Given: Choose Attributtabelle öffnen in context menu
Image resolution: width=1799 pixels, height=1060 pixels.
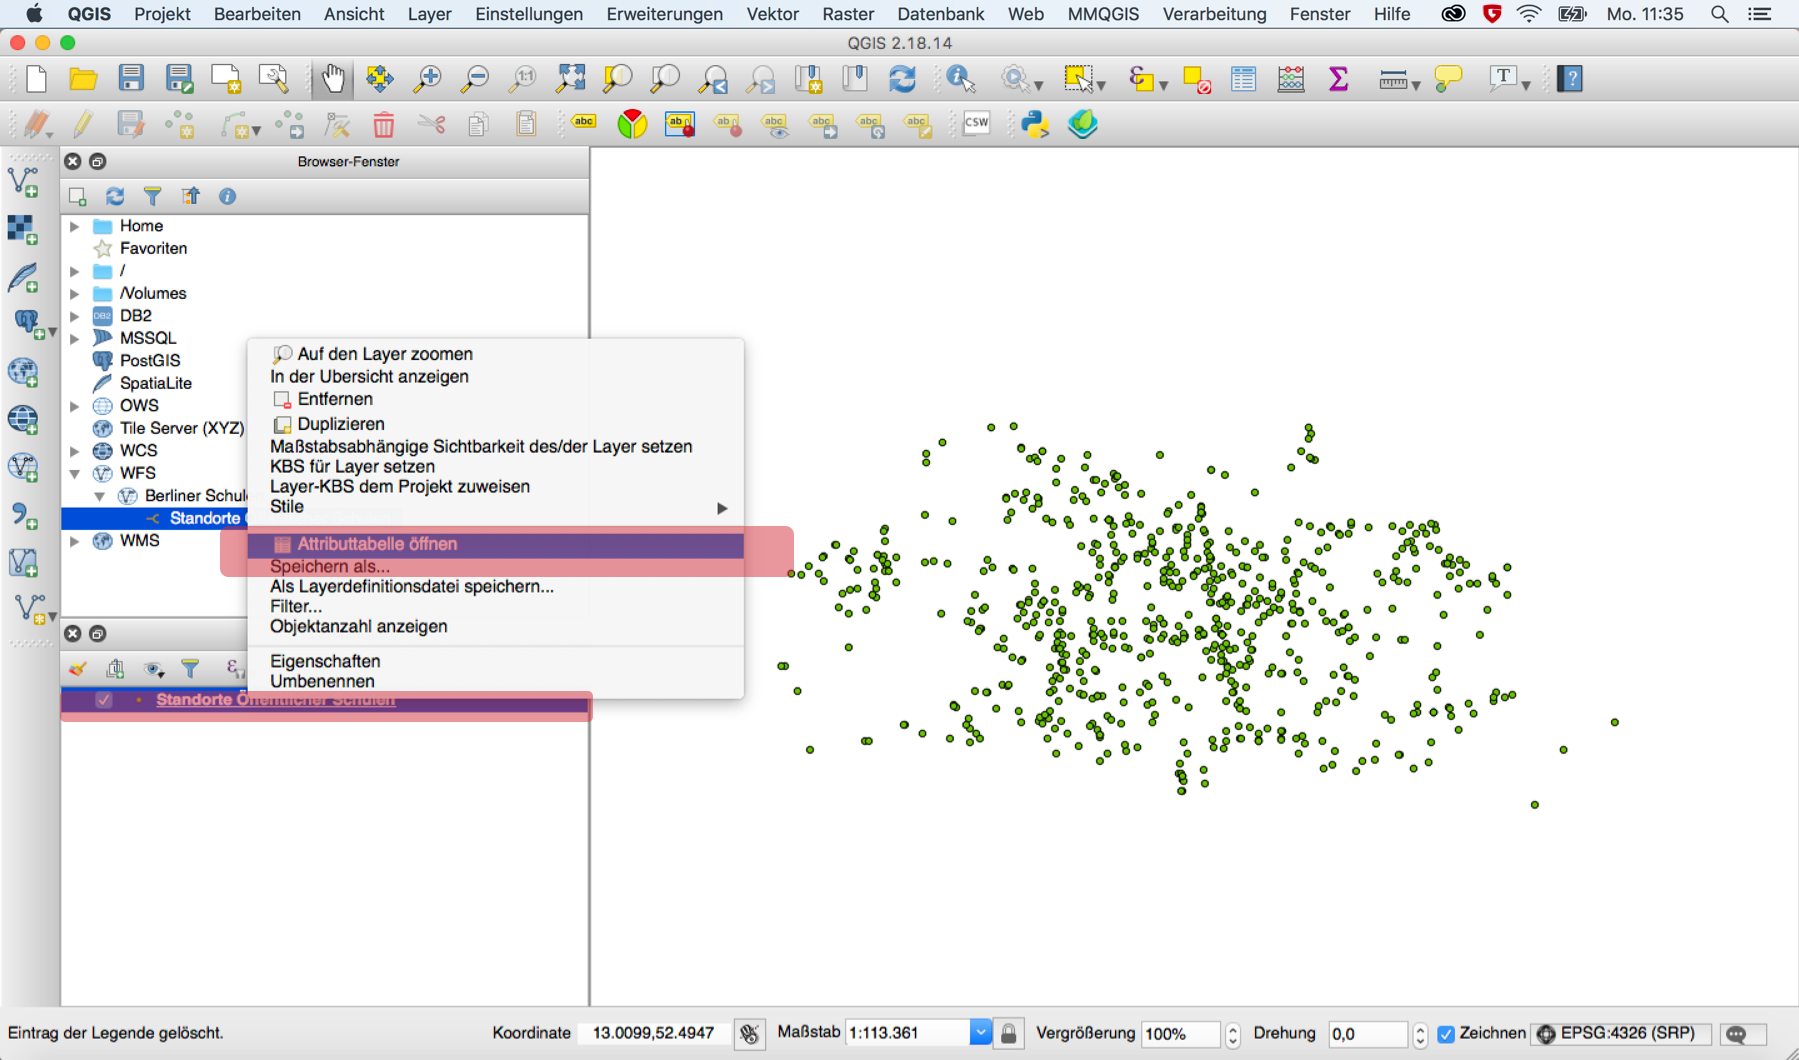Looking at the screenshot, I should pyautogui.click(x=495, y=544).
